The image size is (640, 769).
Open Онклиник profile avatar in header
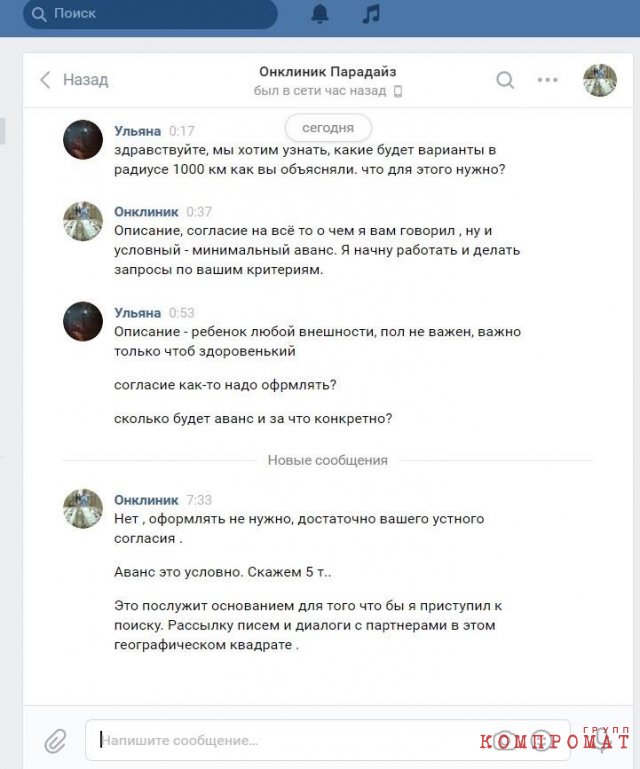(600, 80)
